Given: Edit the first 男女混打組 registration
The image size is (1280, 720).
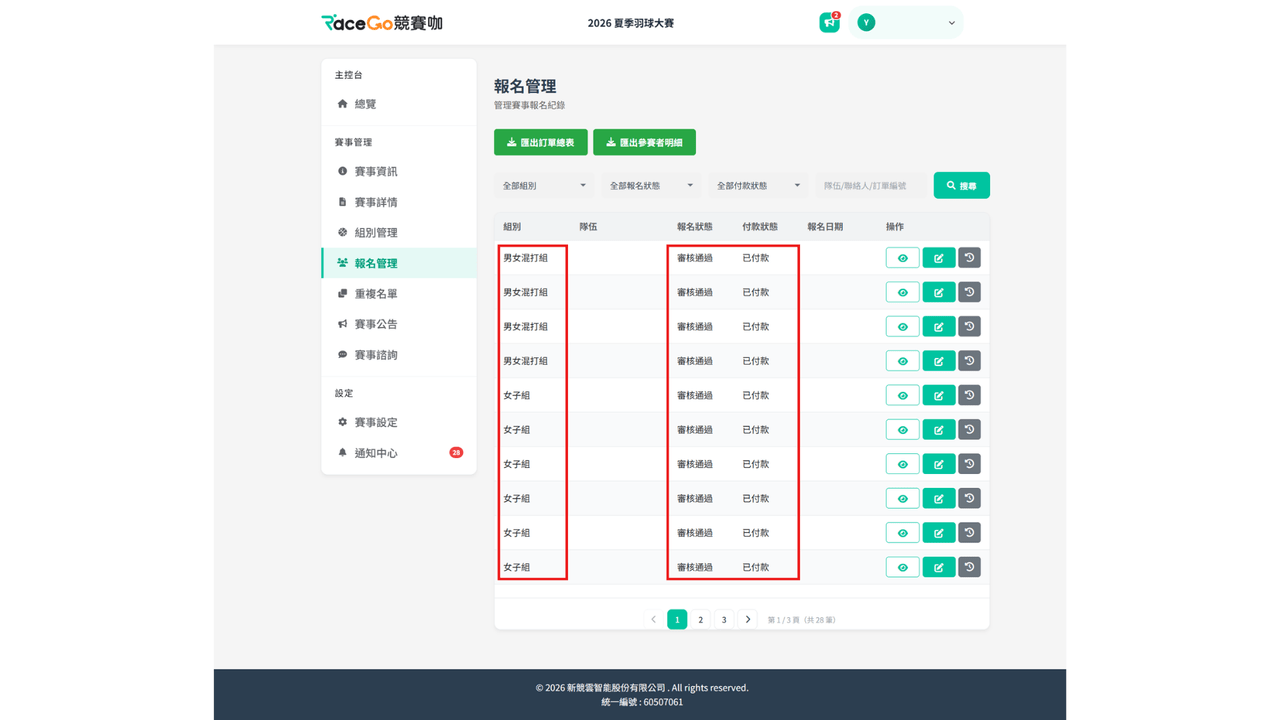Looking at the screenshot, I should [x=939, y=258].
